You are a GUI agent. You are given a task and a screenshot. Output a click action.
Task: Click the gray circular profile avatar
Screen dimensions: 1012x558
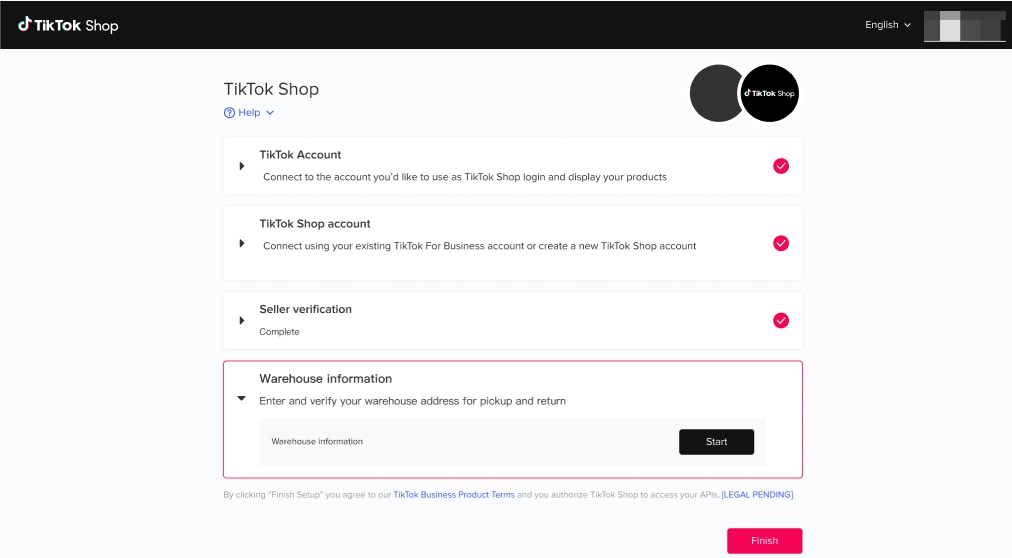(716, 93)
